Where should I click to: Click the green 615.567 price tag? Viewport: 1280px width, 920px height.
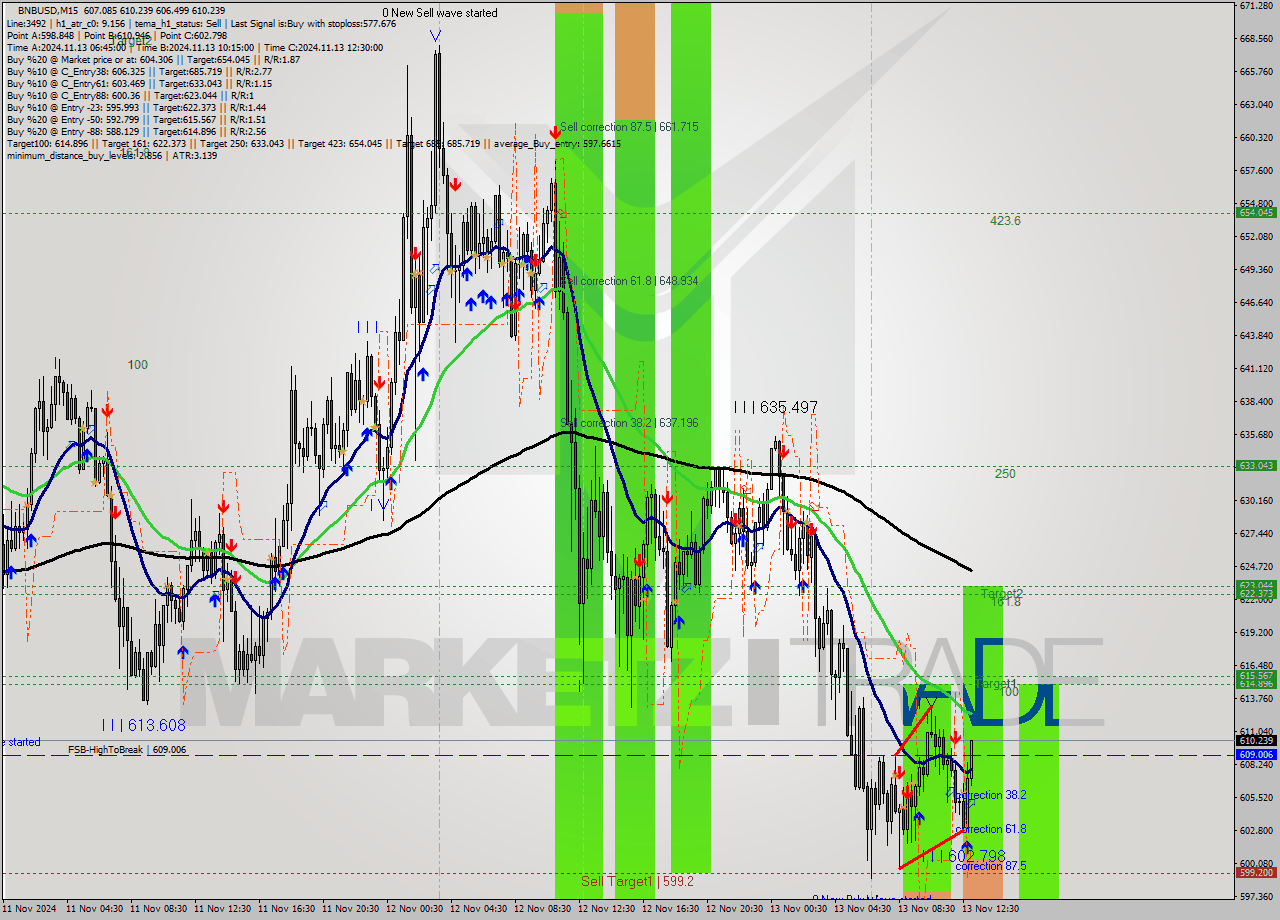click(x=1256, y=675)
